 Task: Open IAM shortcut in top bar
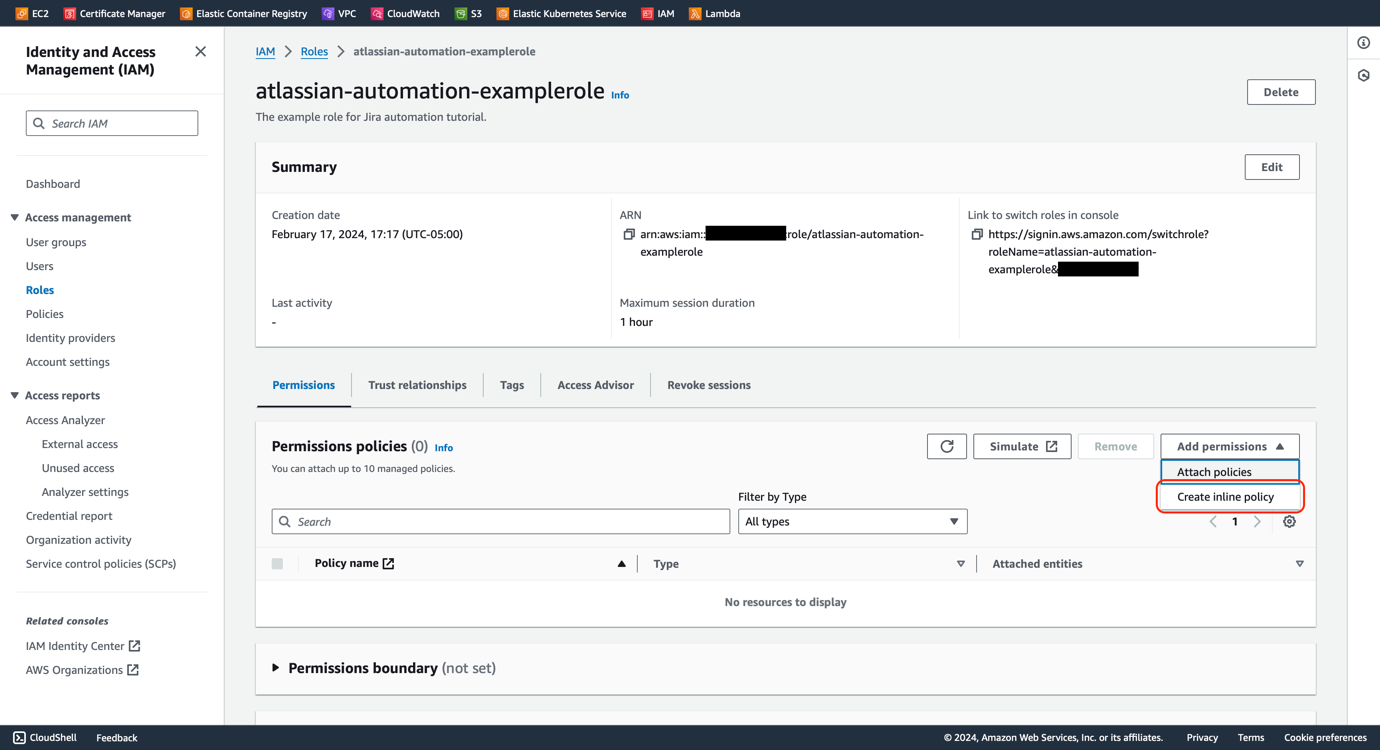pyautogui.click(x=657, y=13)
